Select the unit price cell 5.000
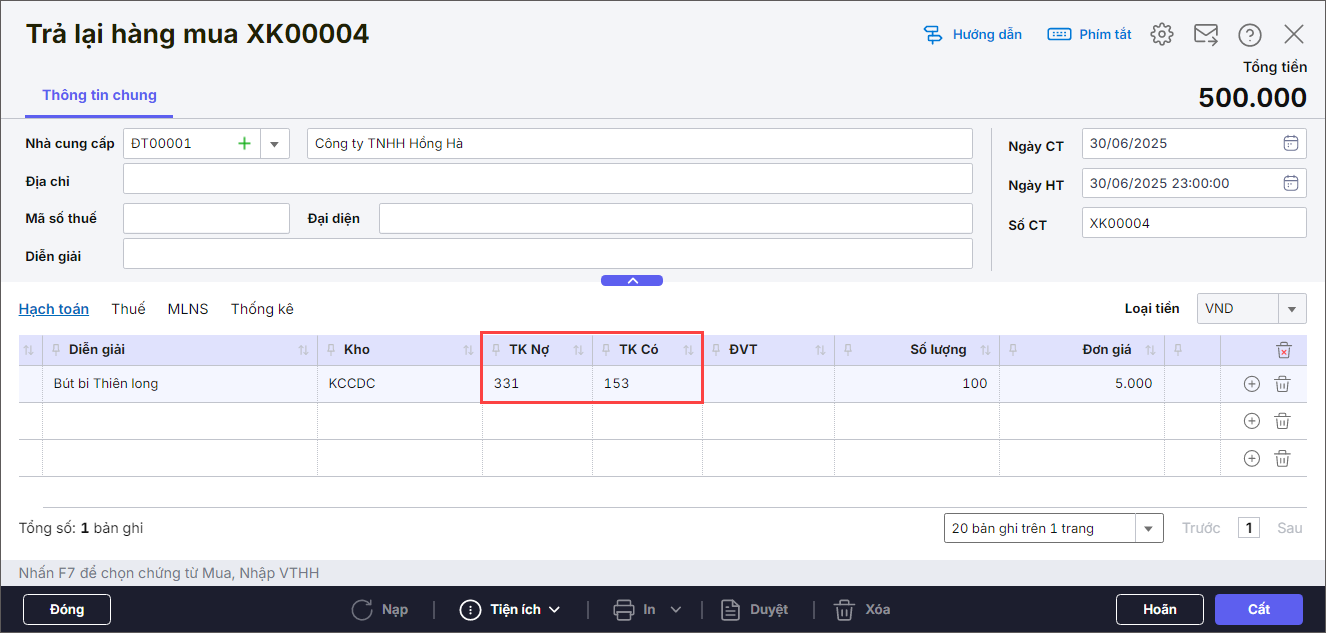 click(x=1082, y=384)
